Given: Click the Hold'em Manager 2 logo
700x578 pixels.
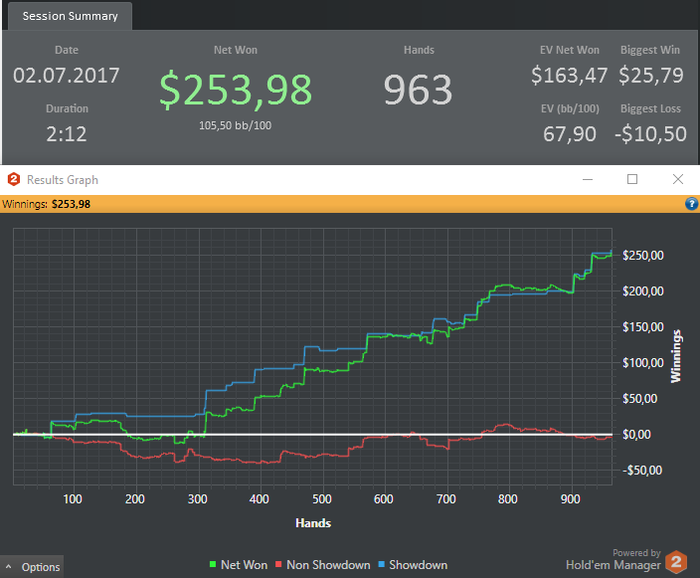Looking at the screenshot, I should (x=676, y=562).
